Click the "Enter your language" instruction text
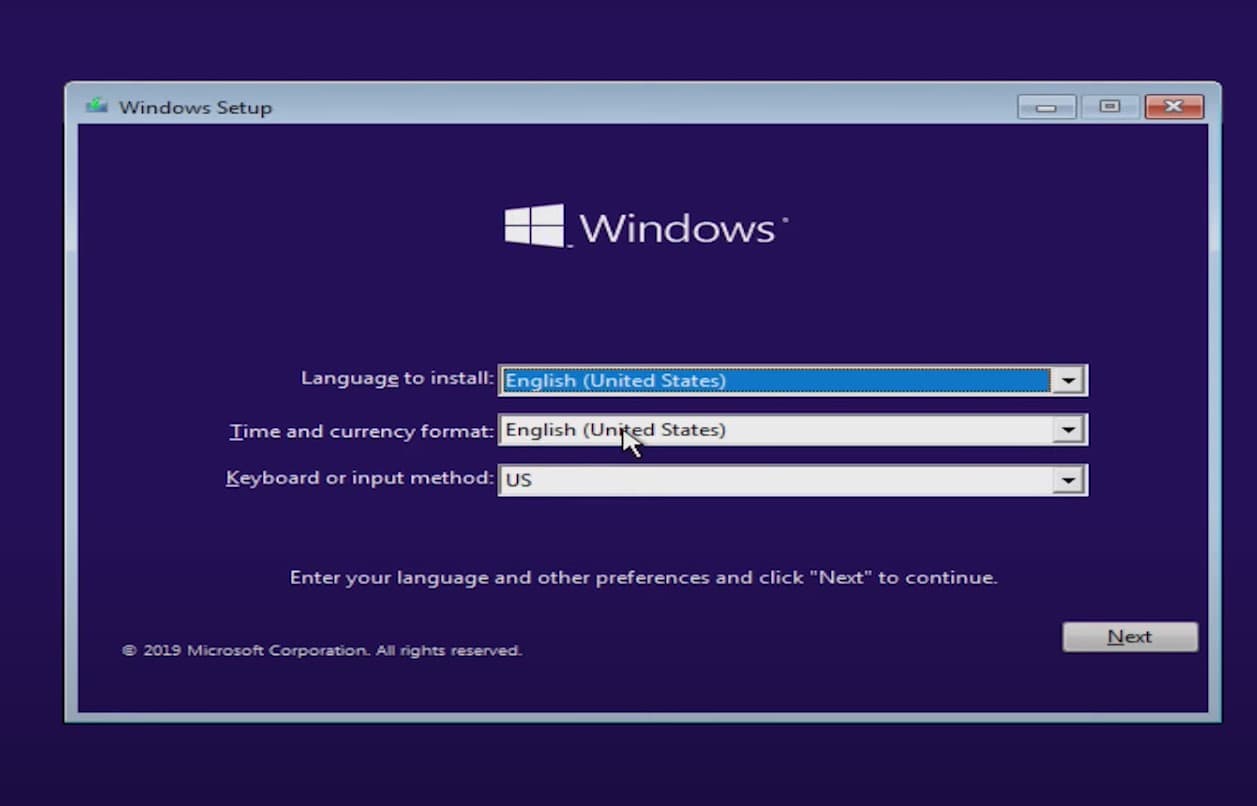The image size is (1257, 806). pos(643,577)
